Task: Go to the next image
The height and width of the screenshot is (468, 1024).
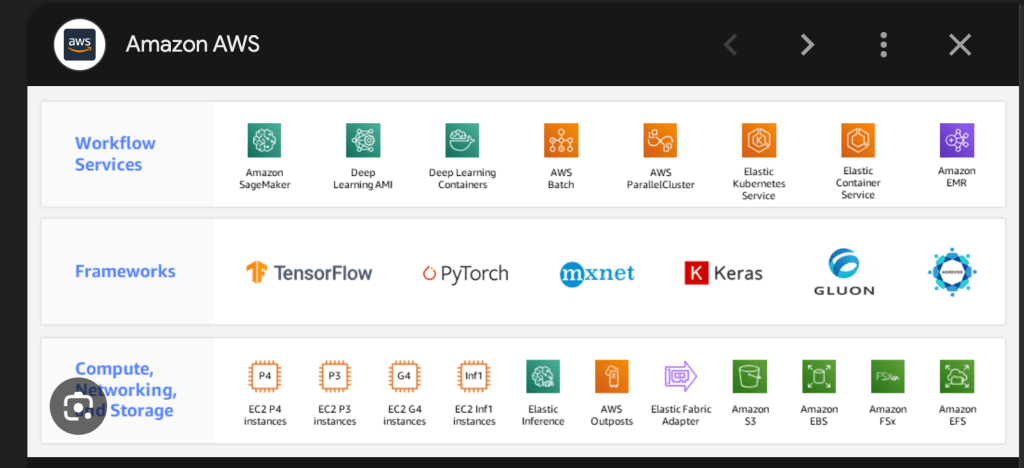Action: tap(808, 44)
